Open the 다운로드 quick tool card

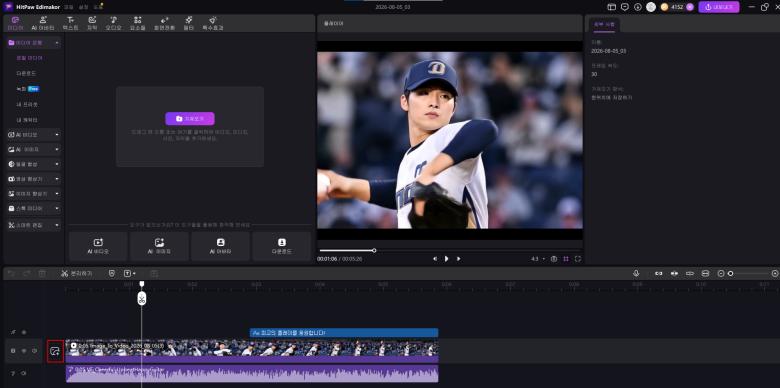[282, 246]
